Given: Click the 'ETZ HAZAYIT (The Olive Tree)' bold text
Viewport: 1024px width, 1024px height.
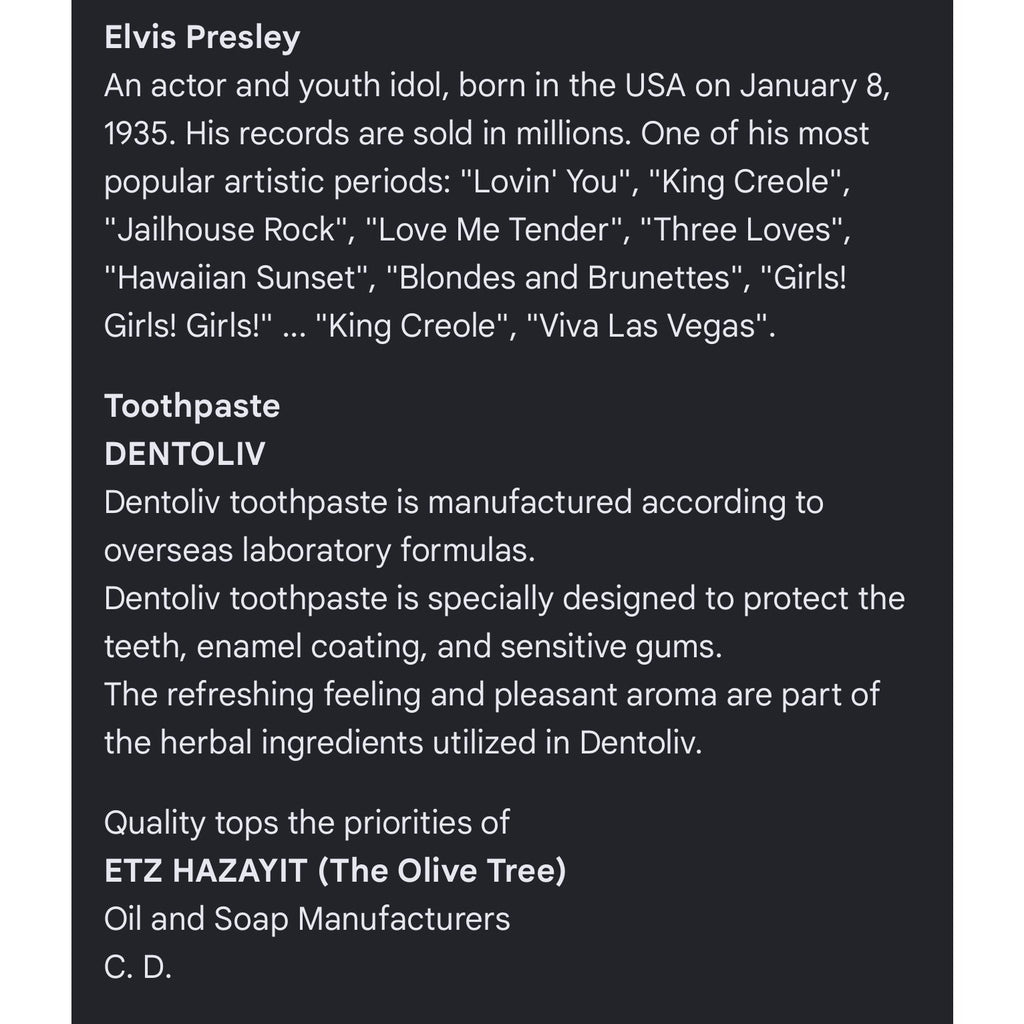Looking at the screenshot, I should (x=335, y=871).
